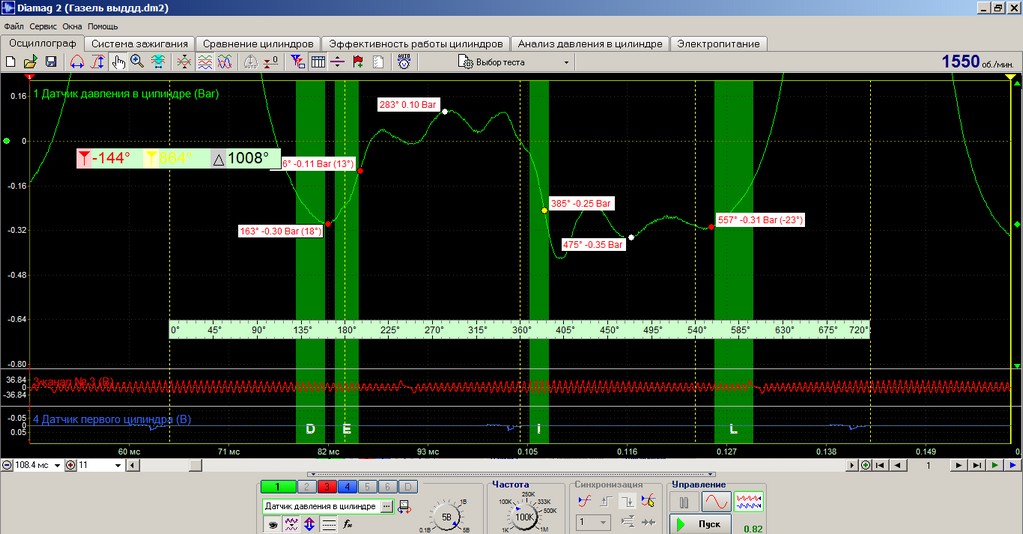Add a marker with the red flag icon
The height and width of the screenshot is (534, 1023).
[358, 62]
